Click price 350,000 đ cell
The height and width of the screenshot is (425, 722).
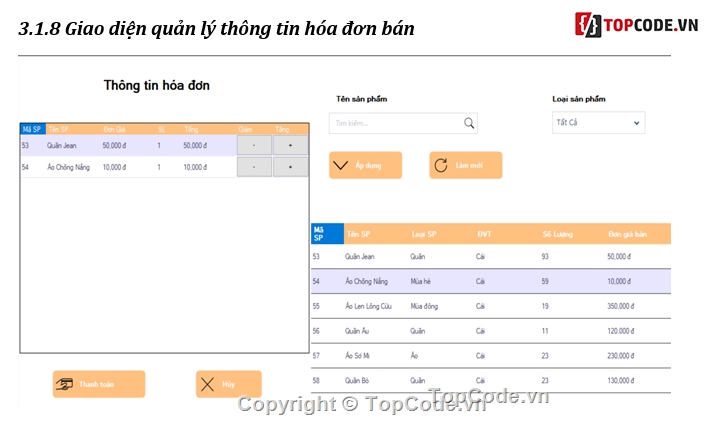(620, 306)
